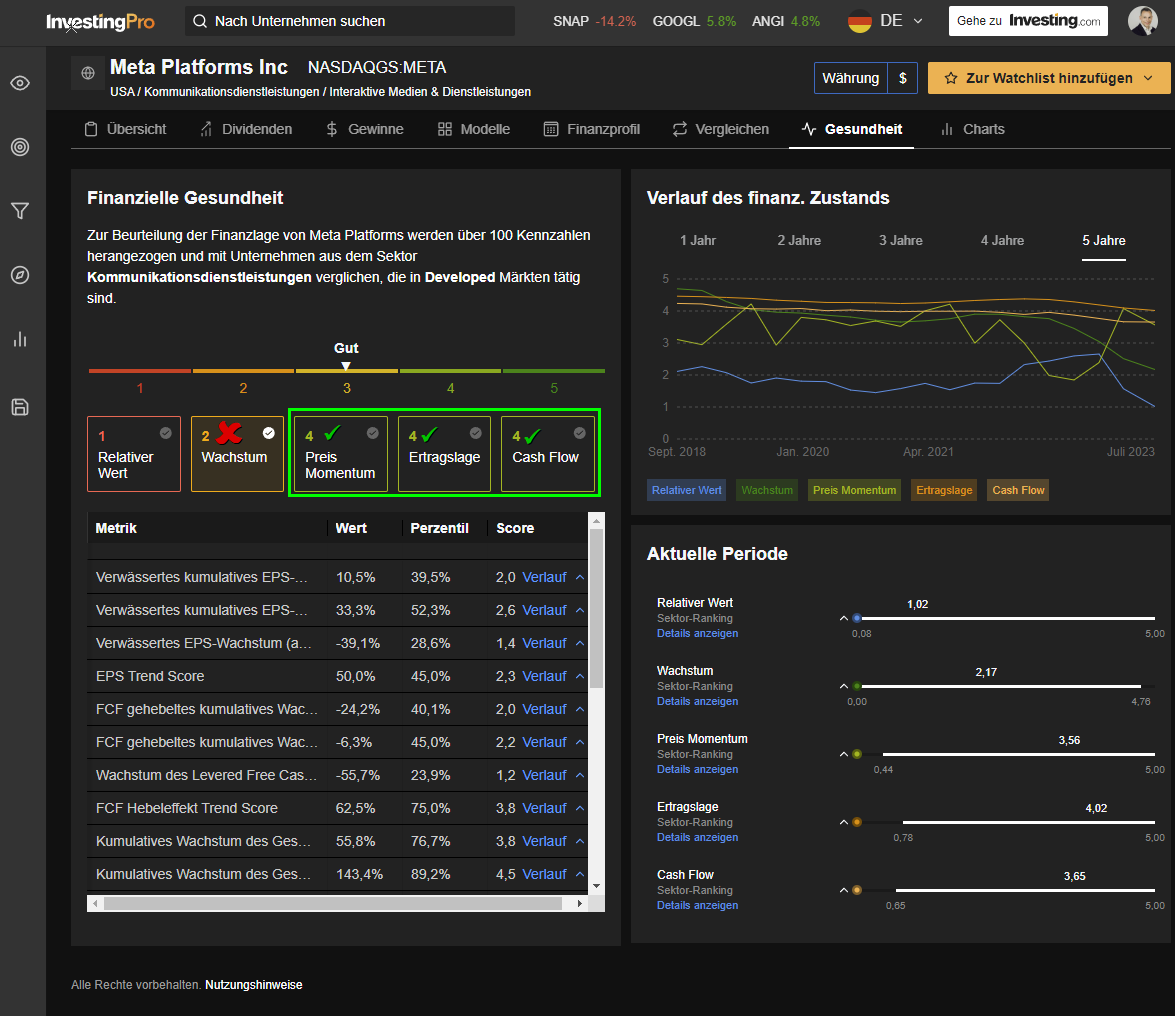Viewport: 1175px width, 1016px height.
Task: Toggle Wachstum chart legend series
Action: click(767, 490)
